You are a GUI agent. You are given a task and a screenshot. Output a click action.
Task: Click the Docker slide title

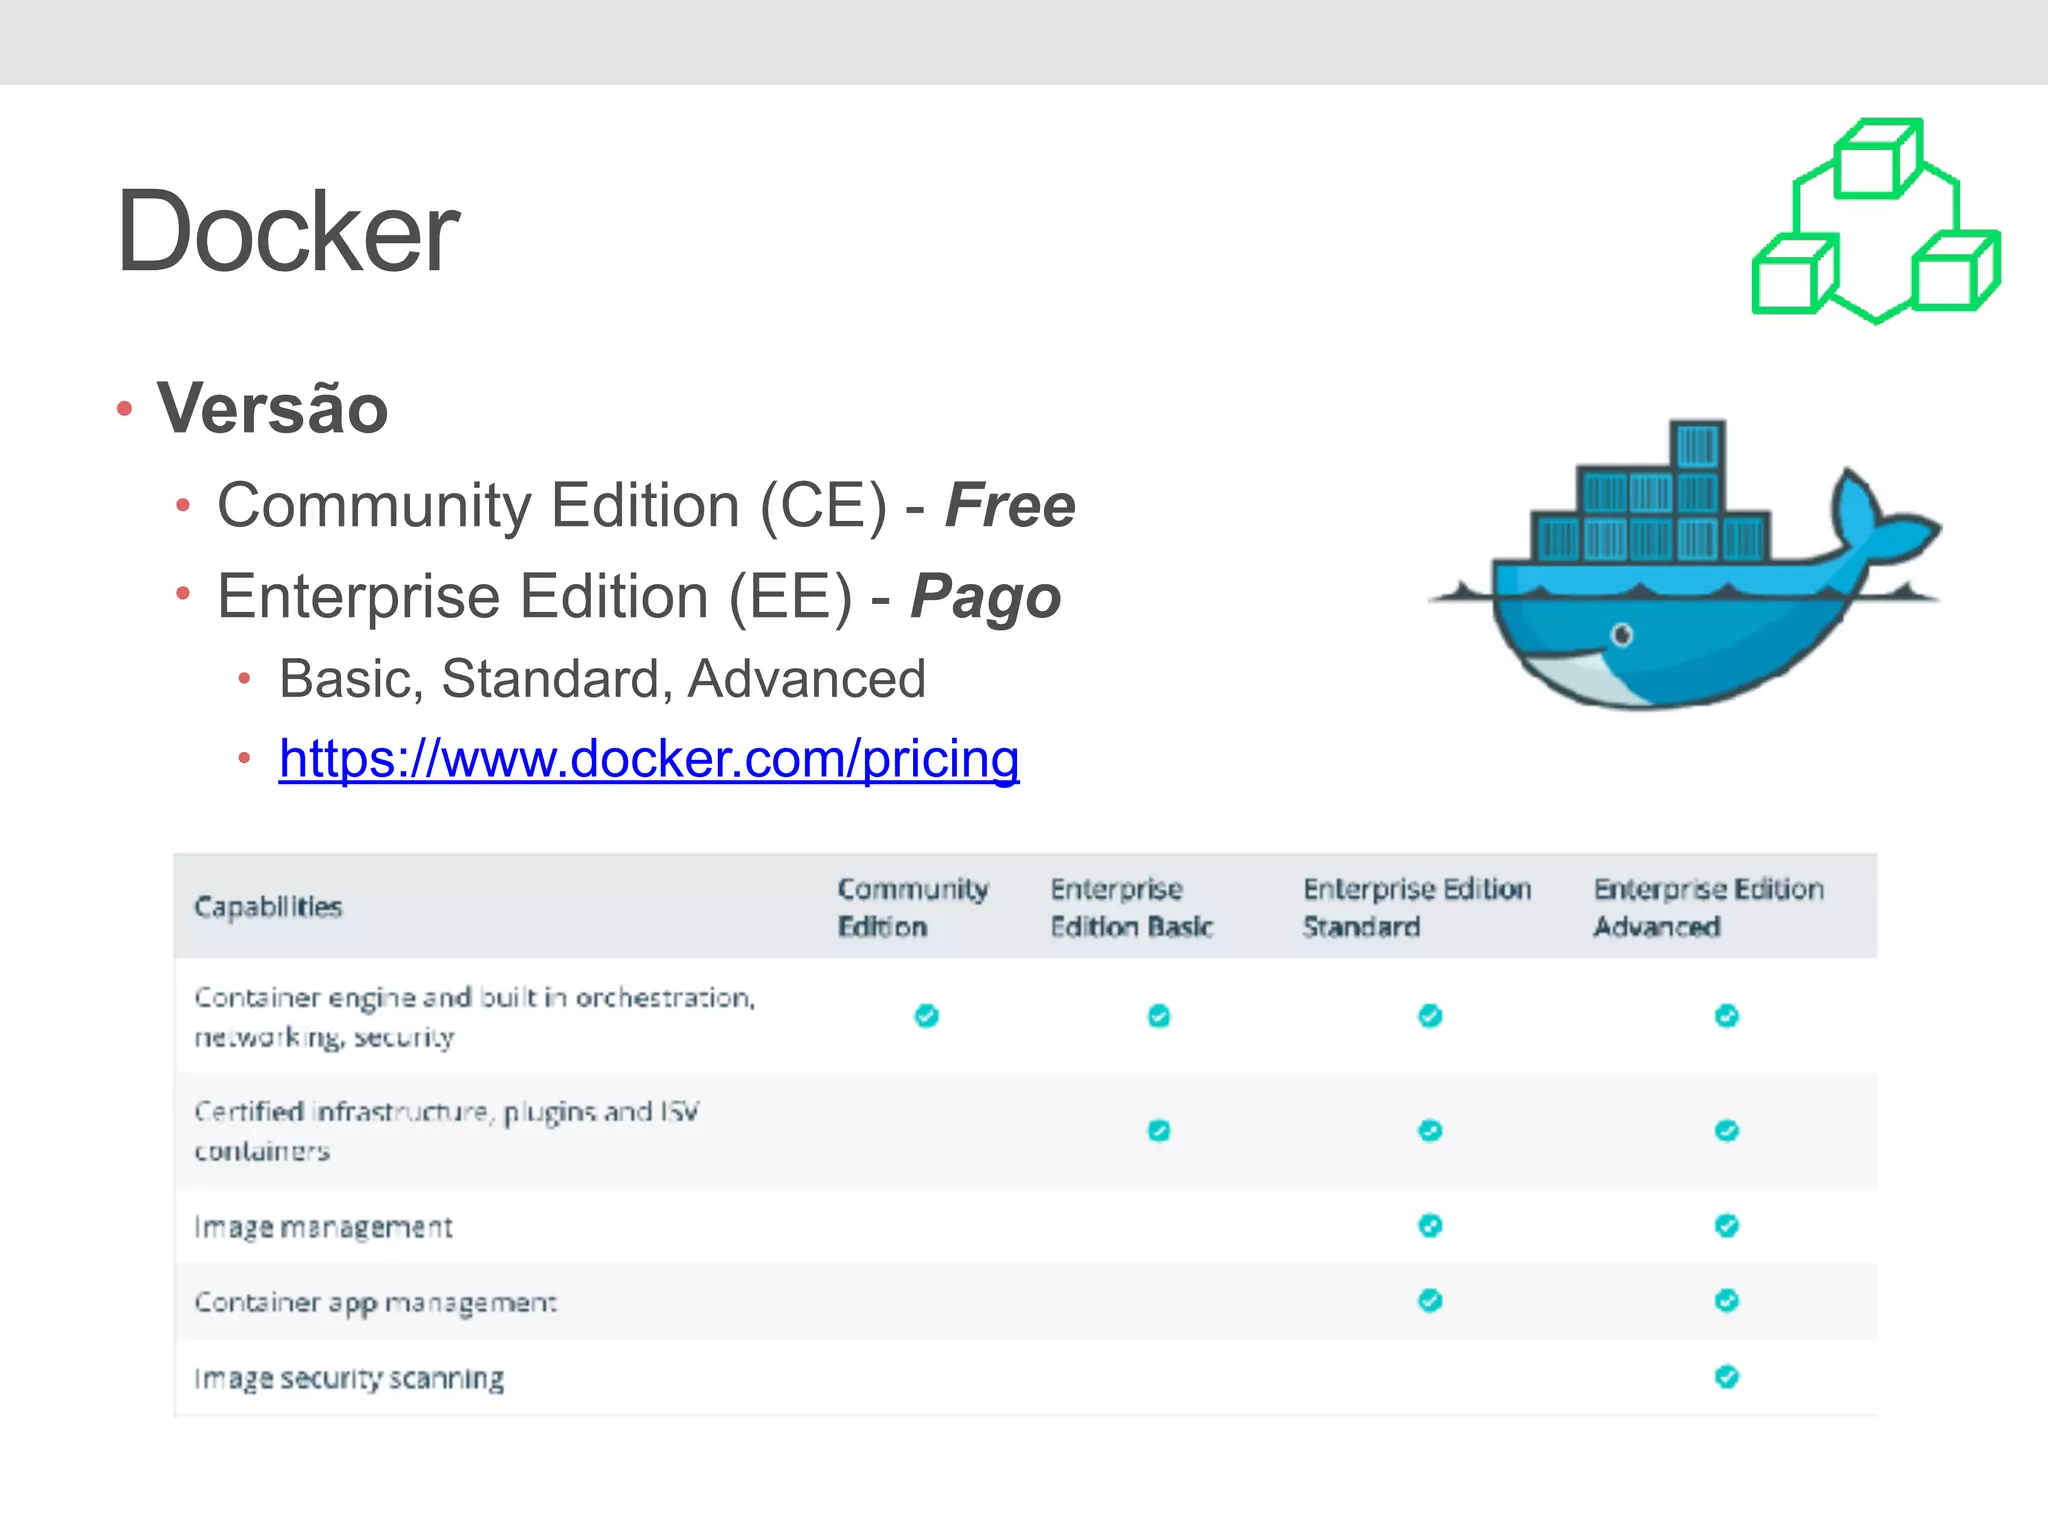[x=288, y=231]
